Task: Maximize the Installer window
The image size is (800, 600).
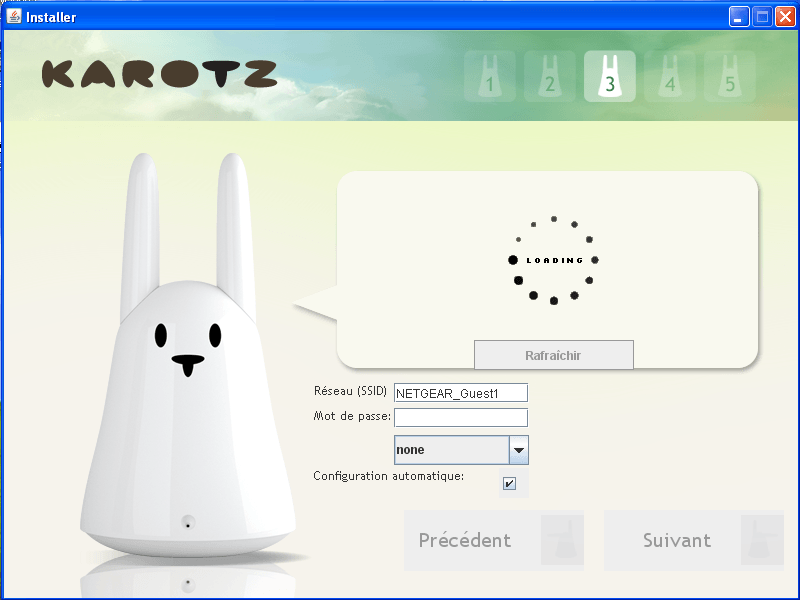Action: point(762,17)
